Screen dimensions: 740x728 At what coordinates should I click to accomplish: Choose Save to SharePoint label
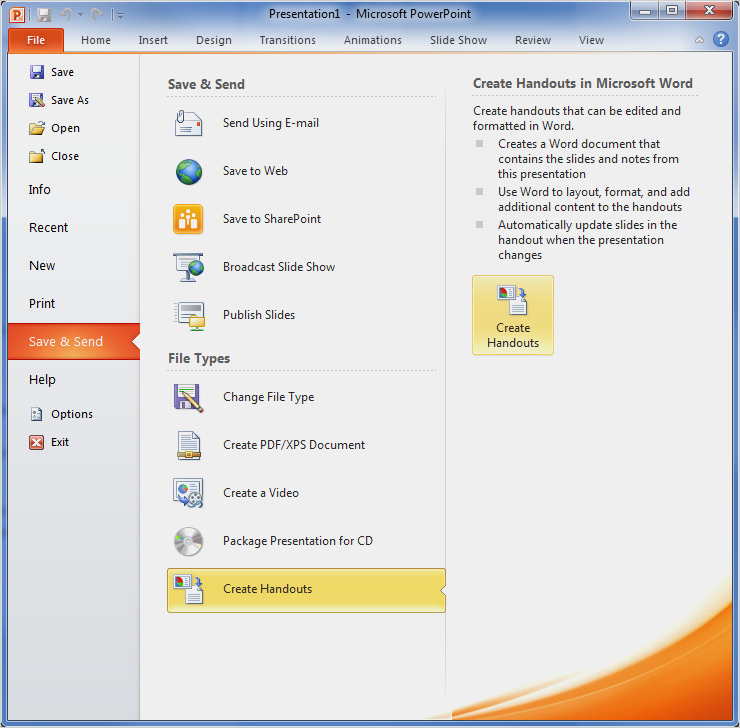pyautogui.click(x=272, y=219)
